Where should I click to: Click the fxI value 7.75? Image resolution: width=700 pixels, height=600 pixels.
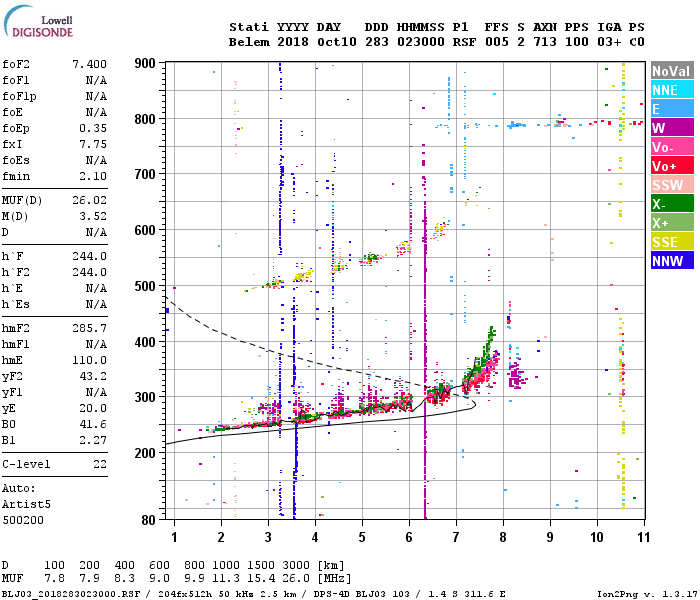[x=93, y=144]
